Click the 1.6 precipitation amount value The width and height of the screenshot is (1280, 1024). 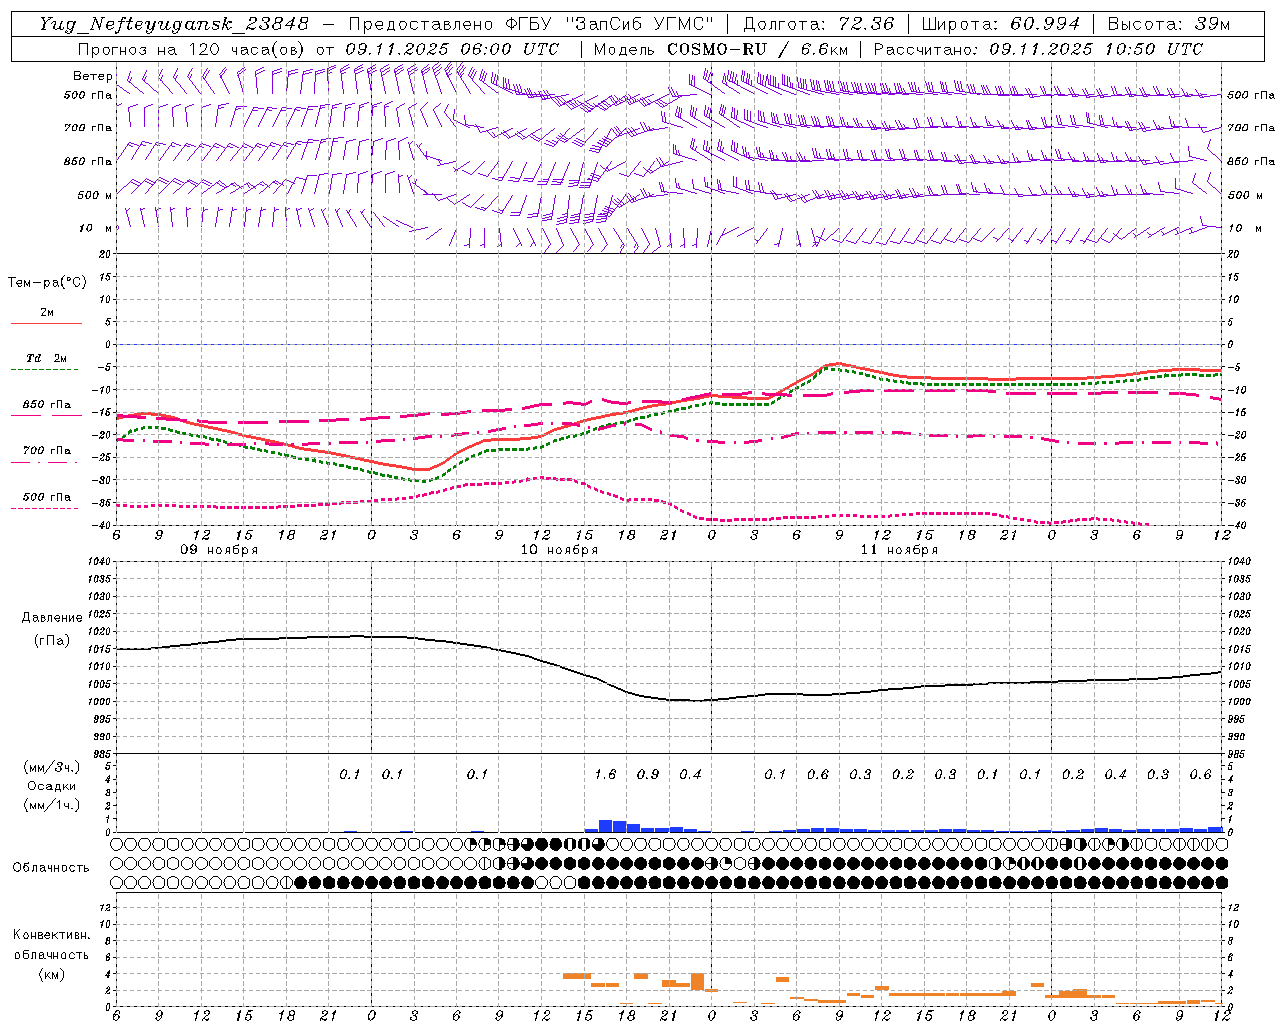[605, 775]
